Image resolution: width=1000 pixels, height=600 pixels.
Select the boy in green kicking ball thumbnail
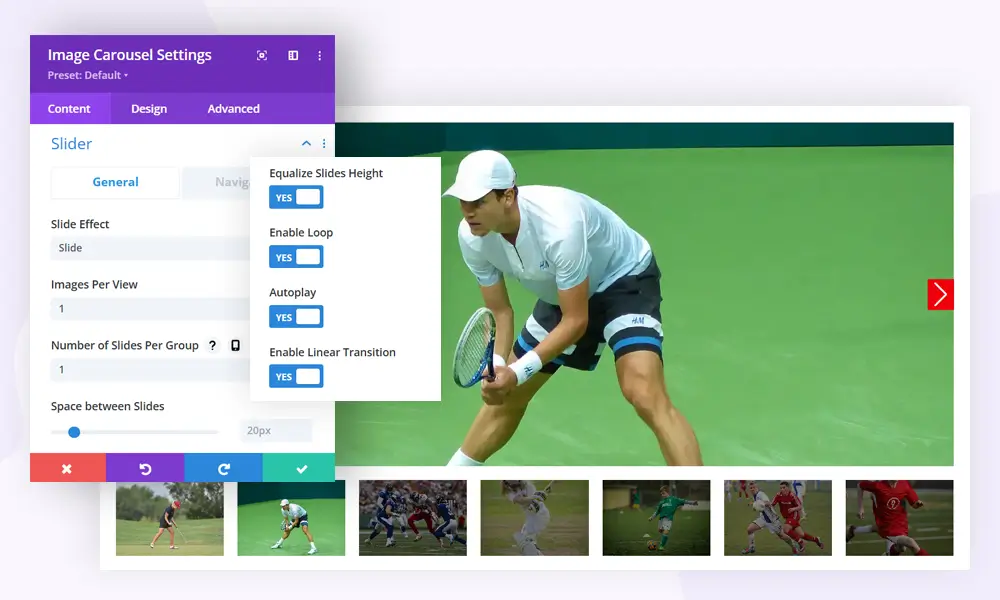pos(656,518)
